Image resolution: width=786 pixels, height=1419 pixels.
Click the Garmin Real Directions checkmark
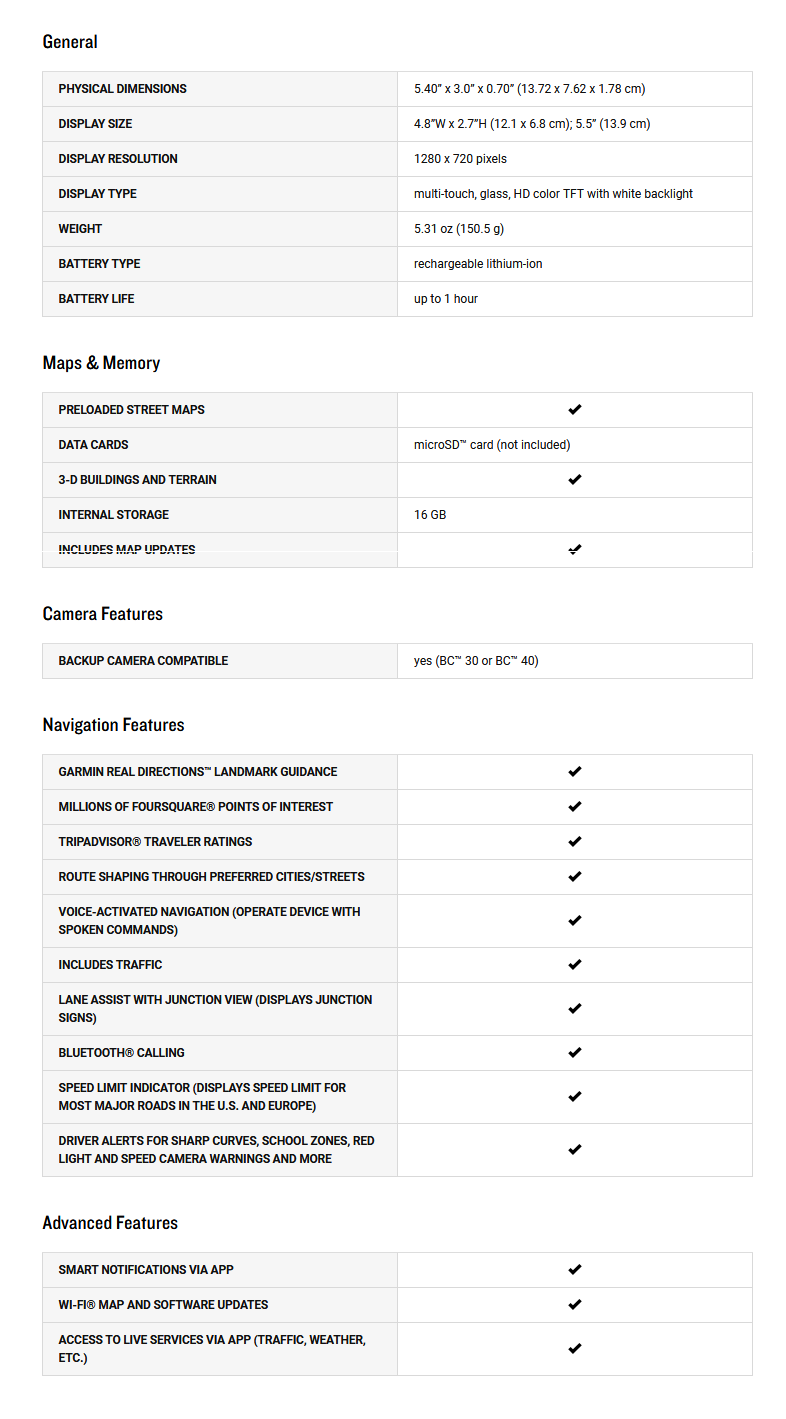[575, 772]
